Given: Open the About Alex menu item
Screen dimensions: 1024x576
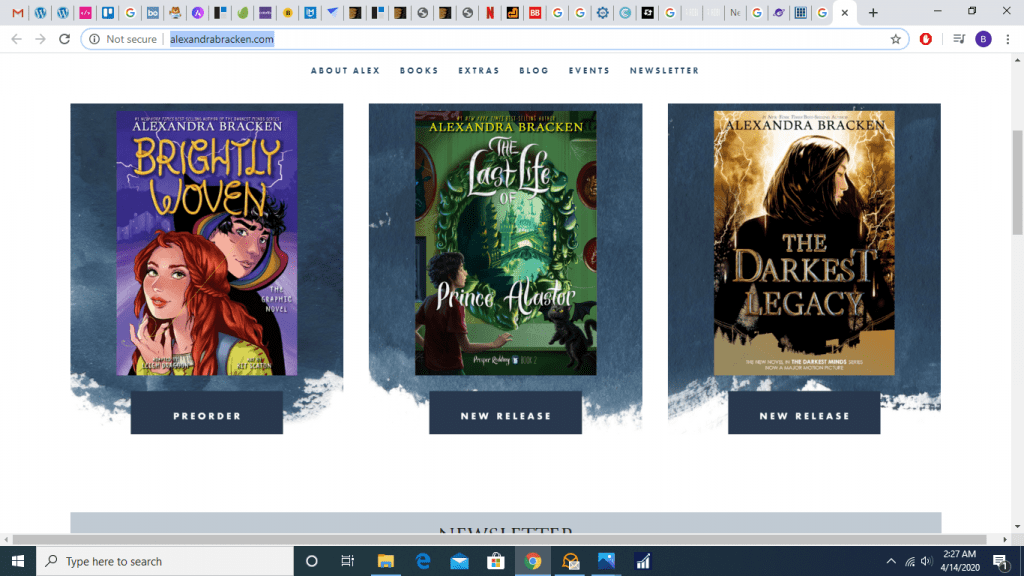Looking at the screenshot, I should point(345,71).
